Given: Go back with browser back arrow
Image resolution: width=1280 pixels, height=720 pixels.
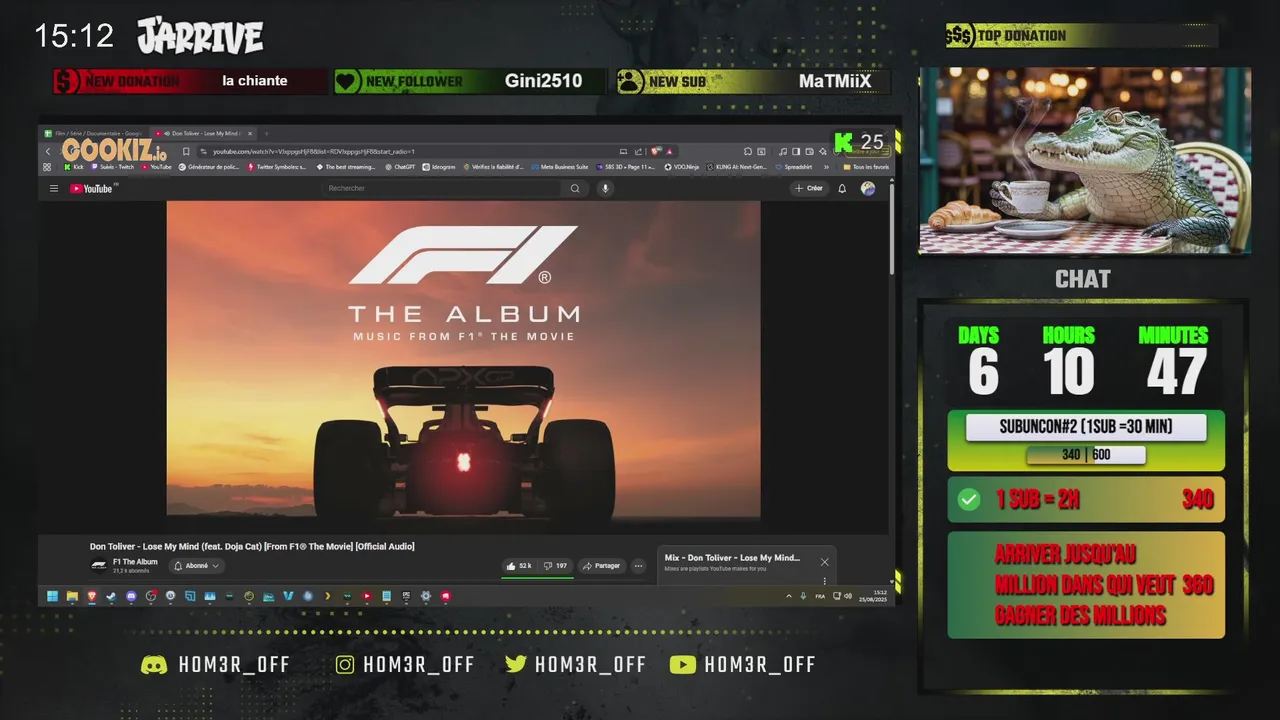Looking at the screenshot, I should (x=48, y=152).
